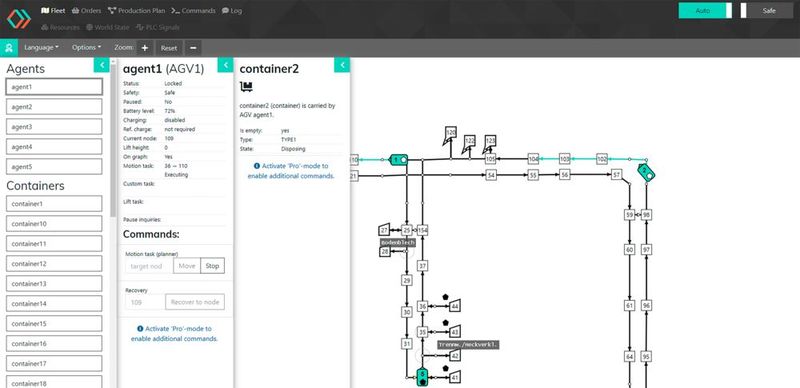Zoom out with the minus button

point(193,48)
